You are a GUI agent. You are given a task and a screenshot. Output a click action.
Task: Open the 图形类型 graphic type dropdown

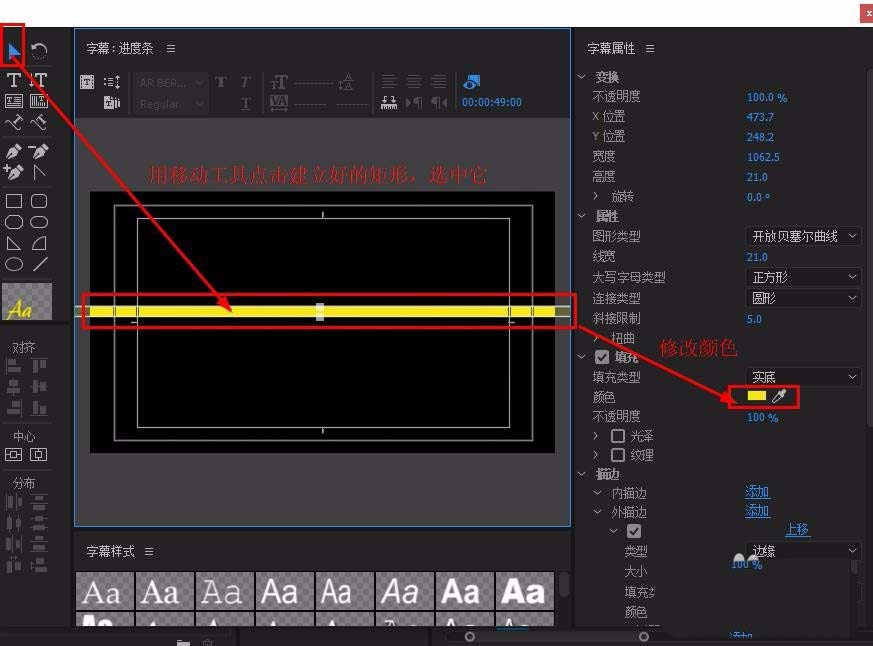[x=803, y=236]
